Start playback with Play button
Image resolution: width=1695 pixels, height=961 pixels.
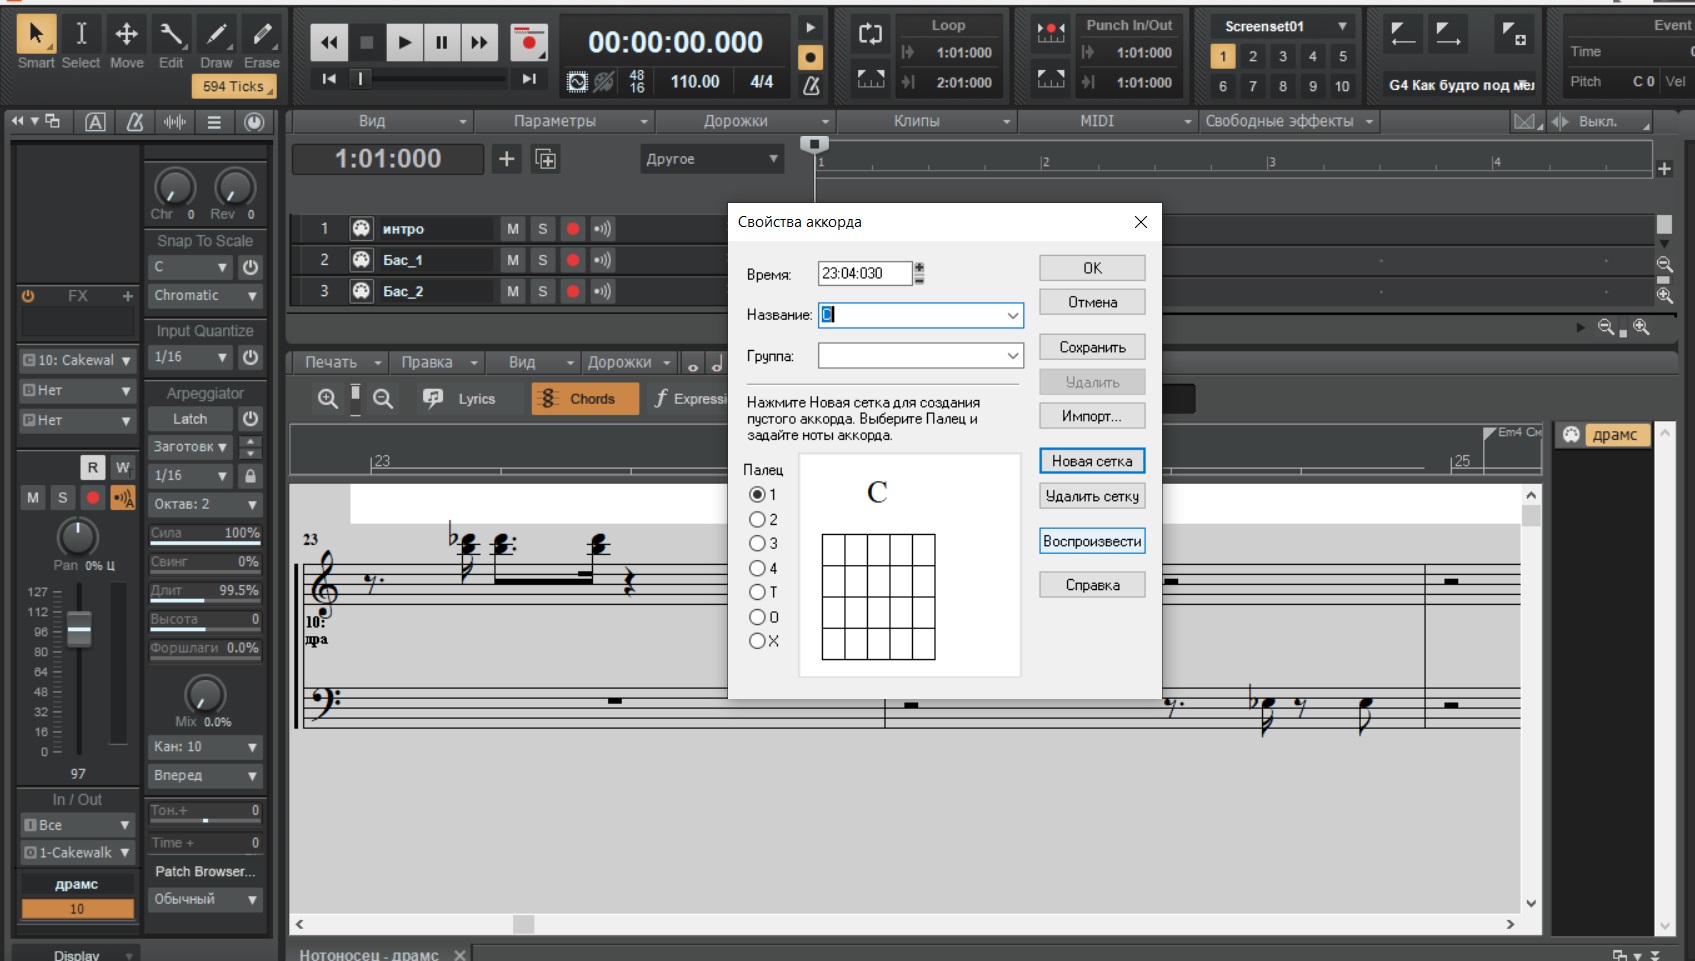pyautogui.click(x=404, y=42)
